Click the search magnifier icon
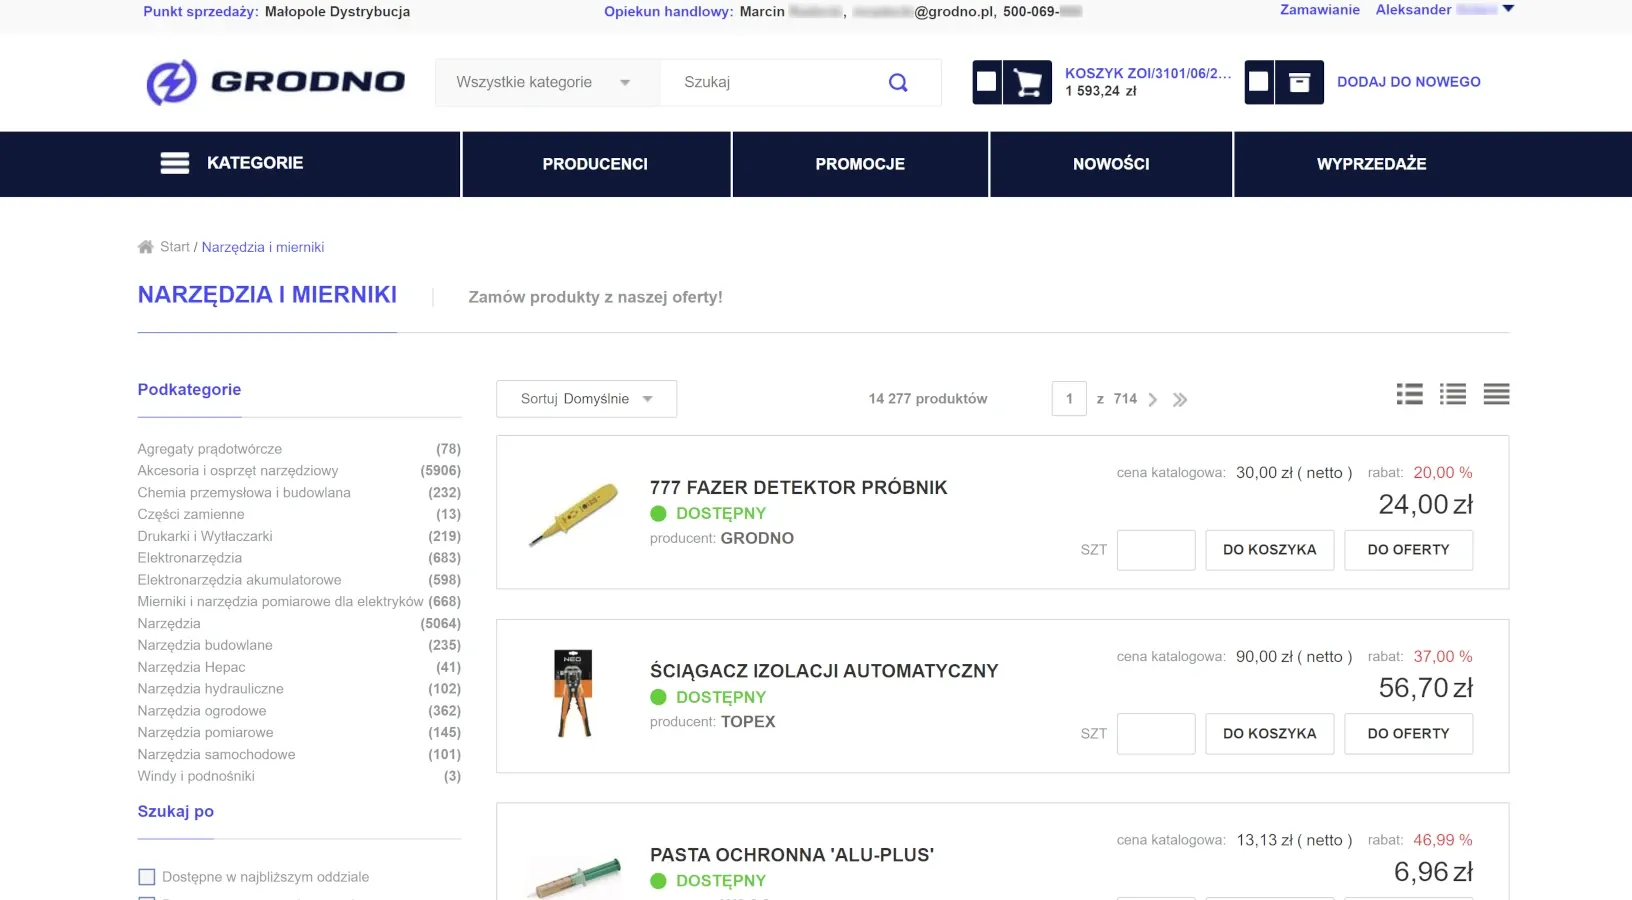 pyautogui.click(x=898, y=83)
